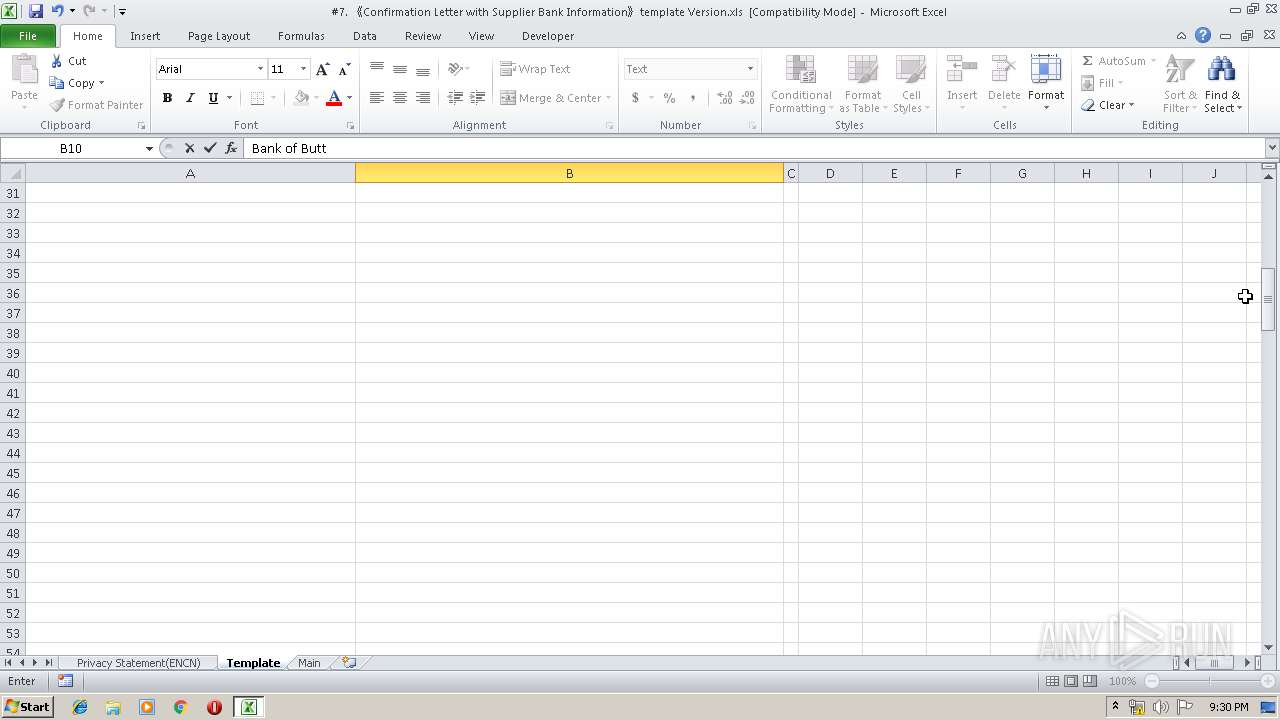Open the File tab

28,36
